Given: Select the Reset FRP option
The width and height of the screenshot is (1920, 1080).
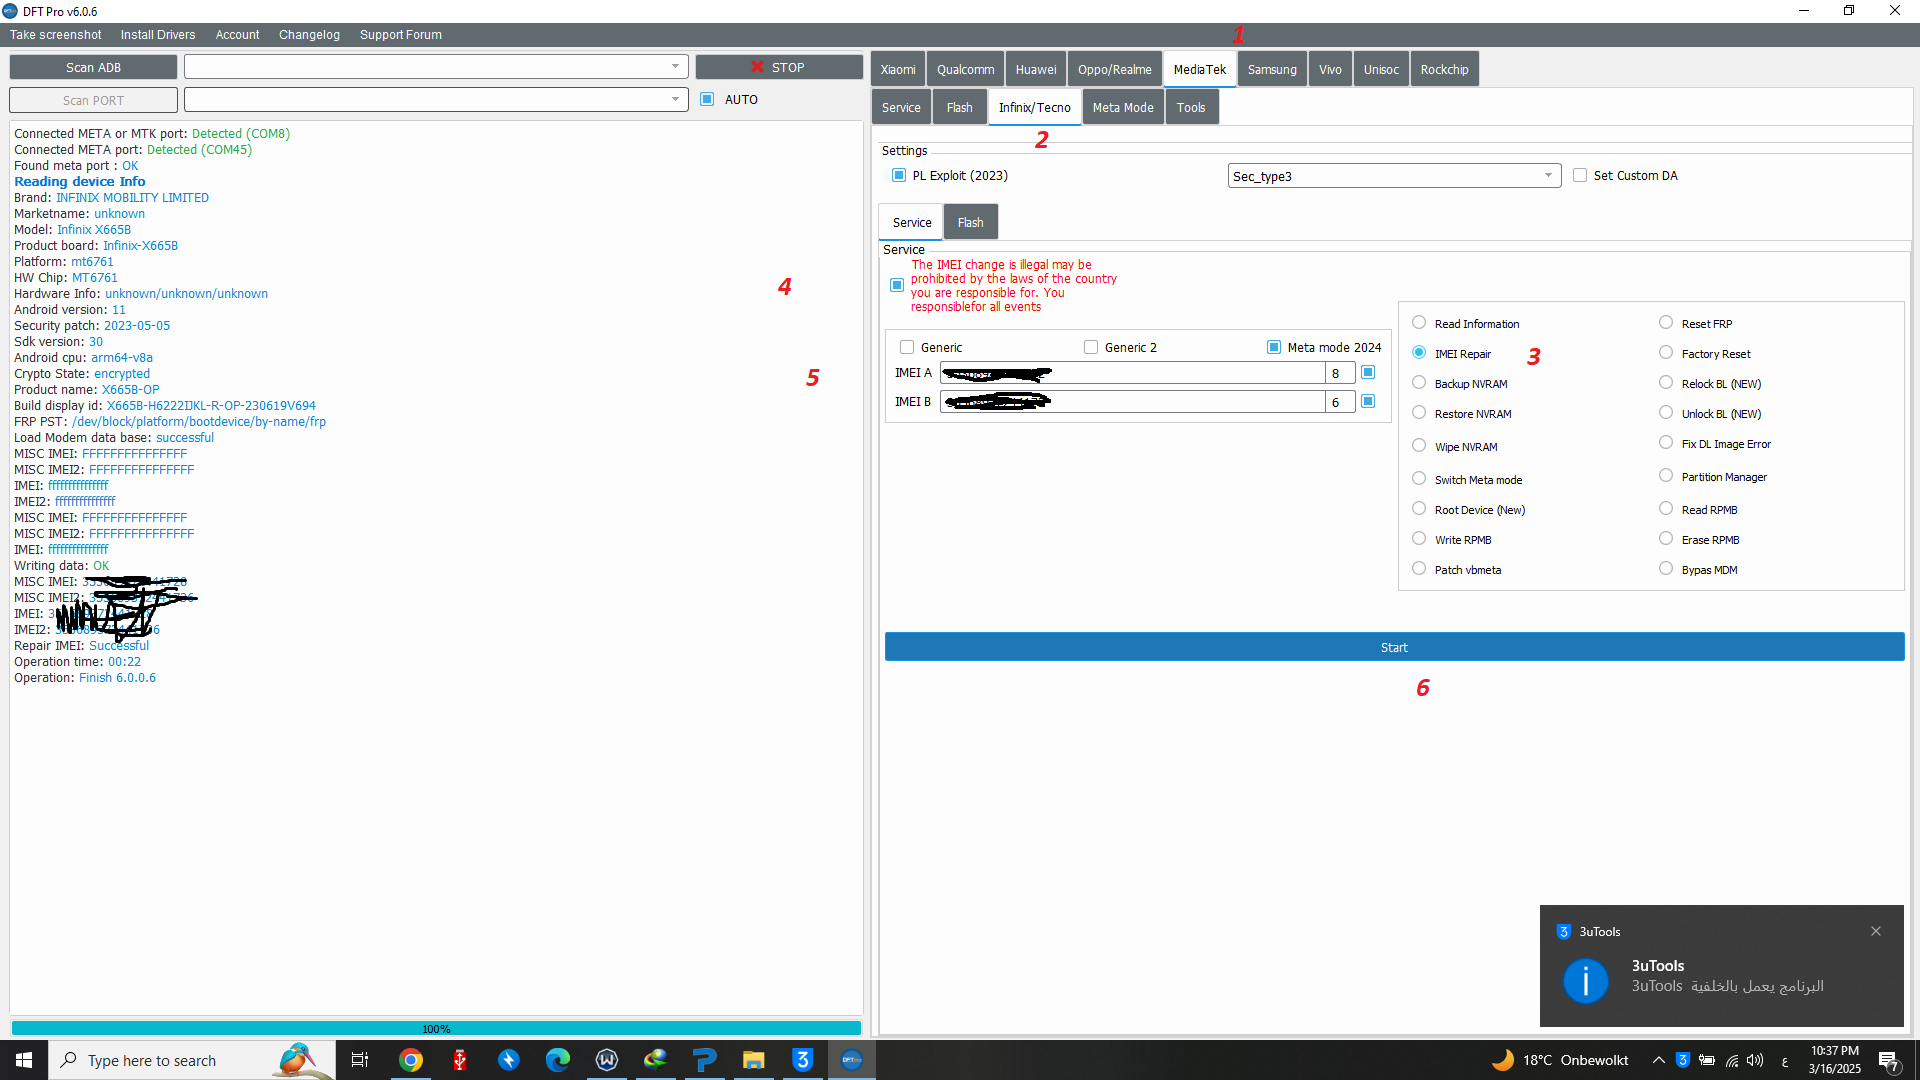Looking at the screenshot, I should pyautogui.click(x=1666, y=322).
